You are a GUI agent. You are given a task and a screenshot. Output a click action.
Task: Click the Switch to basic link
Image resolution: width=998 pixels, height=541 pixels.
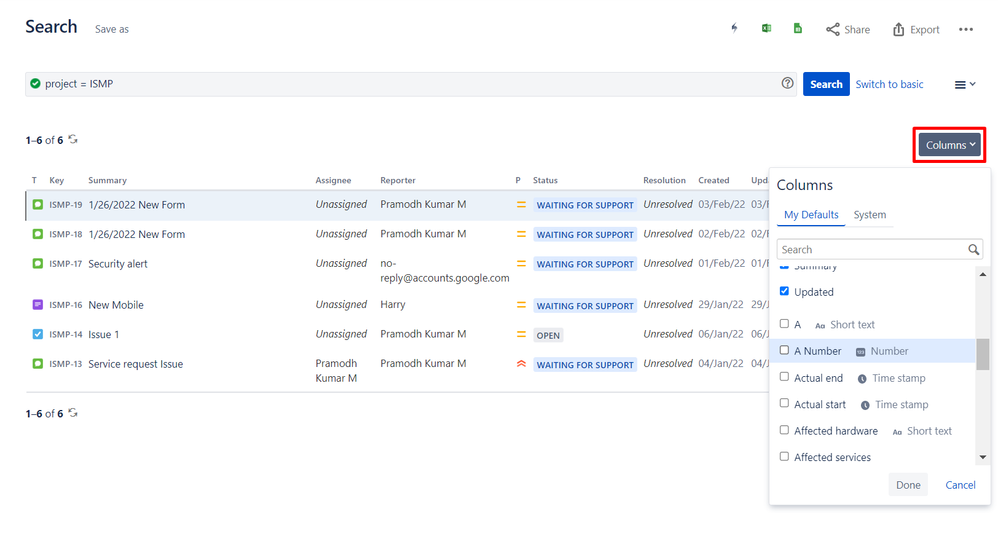[889, 84]
